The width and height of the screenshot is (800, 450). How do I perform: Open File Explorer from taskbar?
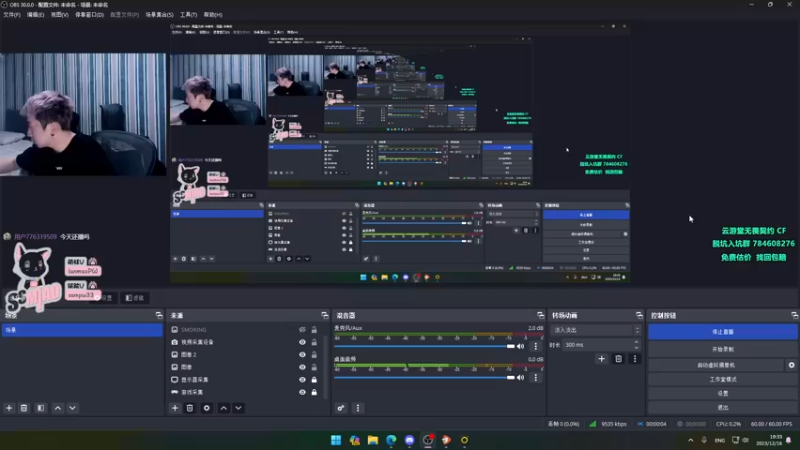click(x=373, y=440)
